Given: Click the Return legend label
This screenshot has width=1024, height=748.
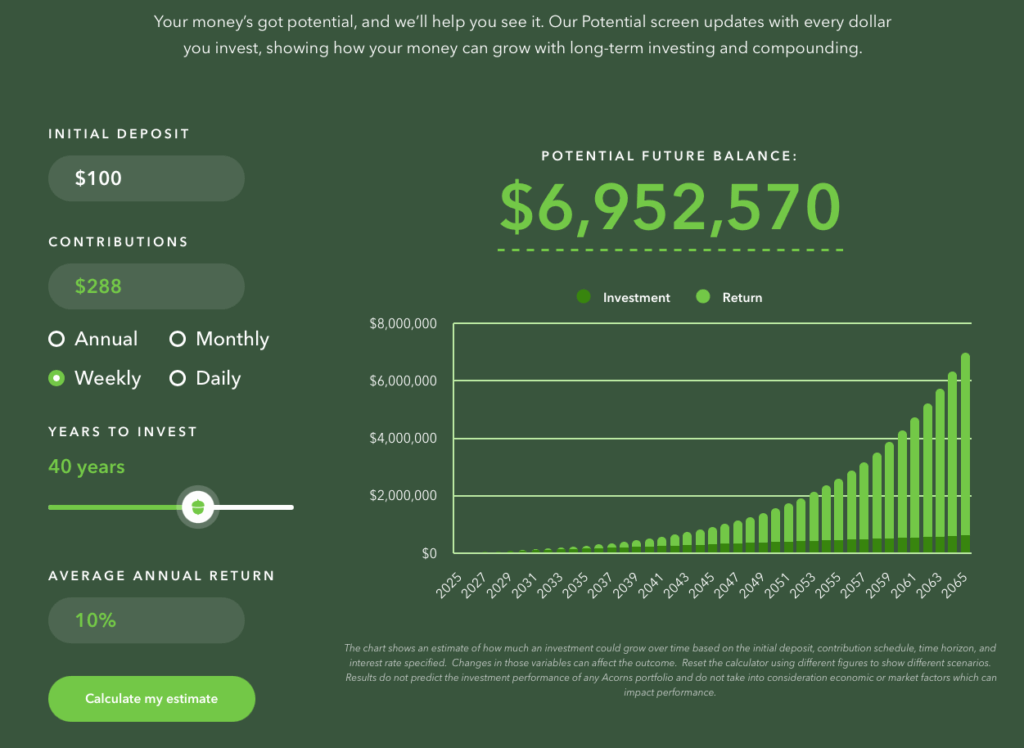Looking at the screenshot, I should (742, 297).
